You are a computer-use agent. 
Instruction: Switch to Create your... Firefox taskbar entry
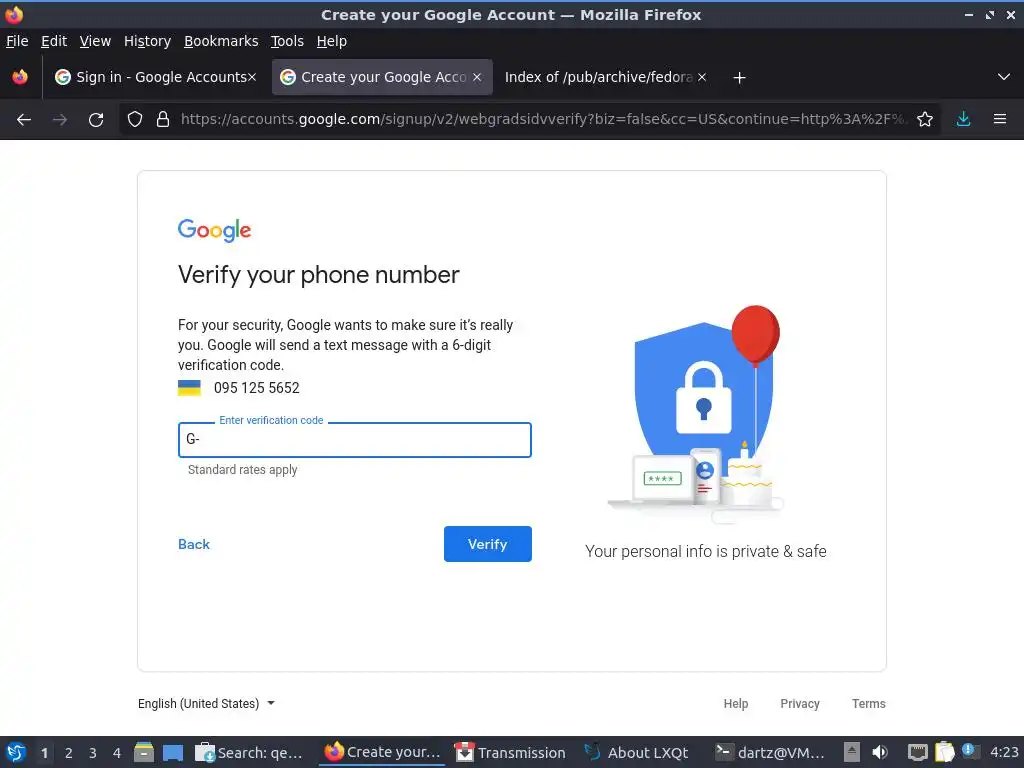[x=383, y=752]
